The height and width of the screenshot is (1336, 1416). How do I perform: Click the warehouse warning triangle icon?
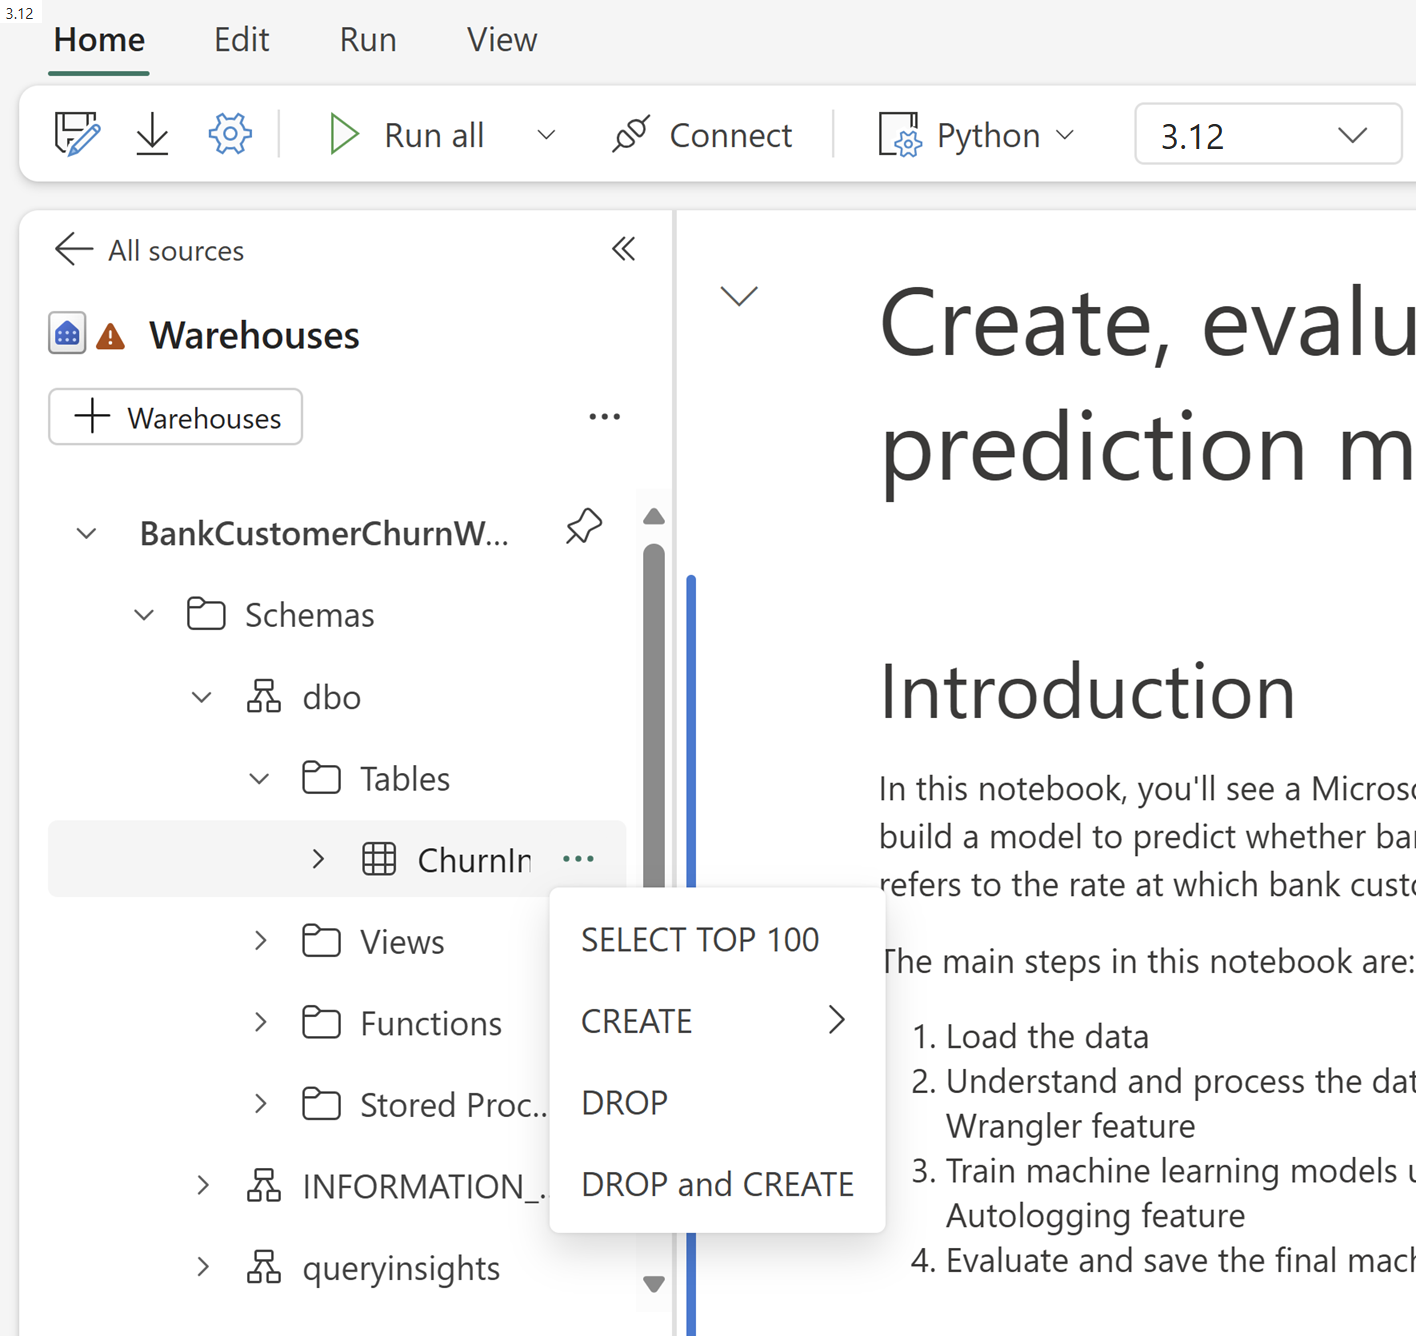tap(110, 336)
